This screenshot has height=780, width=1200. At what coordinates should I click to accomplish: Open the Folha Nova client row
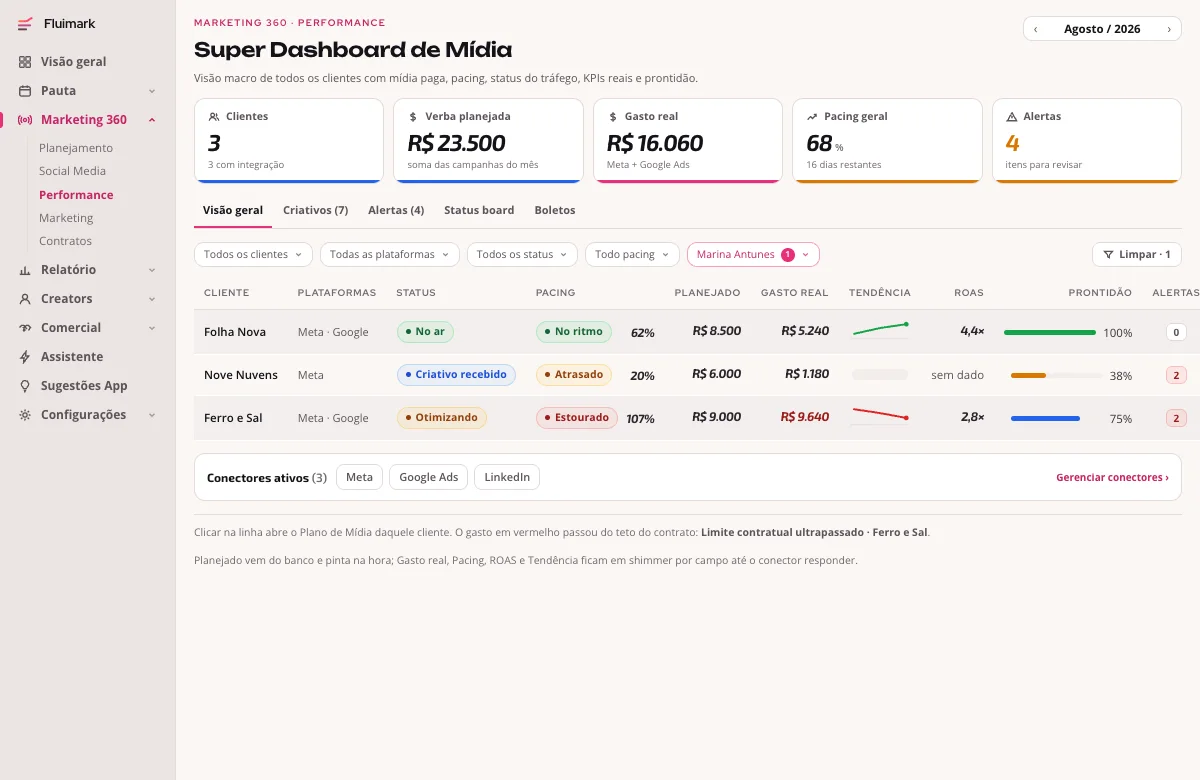(x=697, y=332)
